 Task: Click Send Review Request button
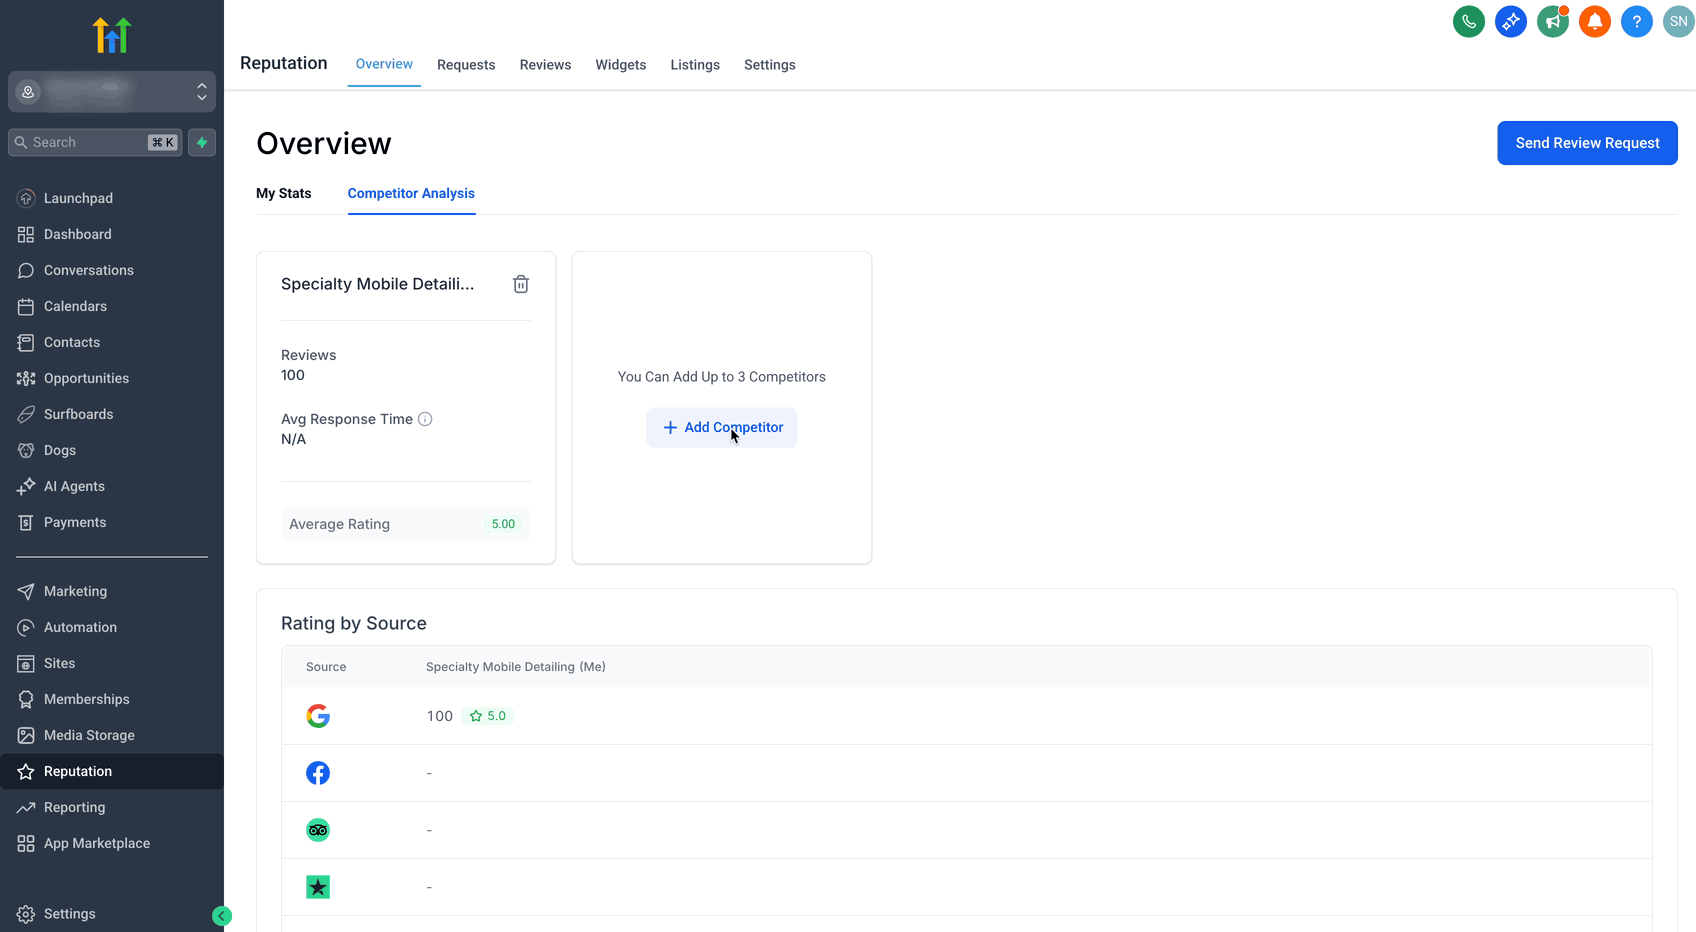point(1587,143)
